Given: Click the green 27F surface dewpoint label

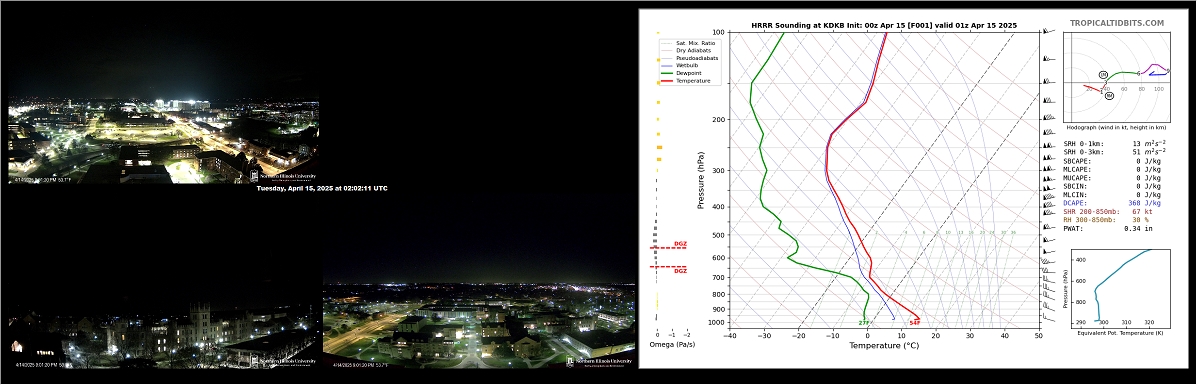Looking at the screenshot, I should tap(864, 323).
